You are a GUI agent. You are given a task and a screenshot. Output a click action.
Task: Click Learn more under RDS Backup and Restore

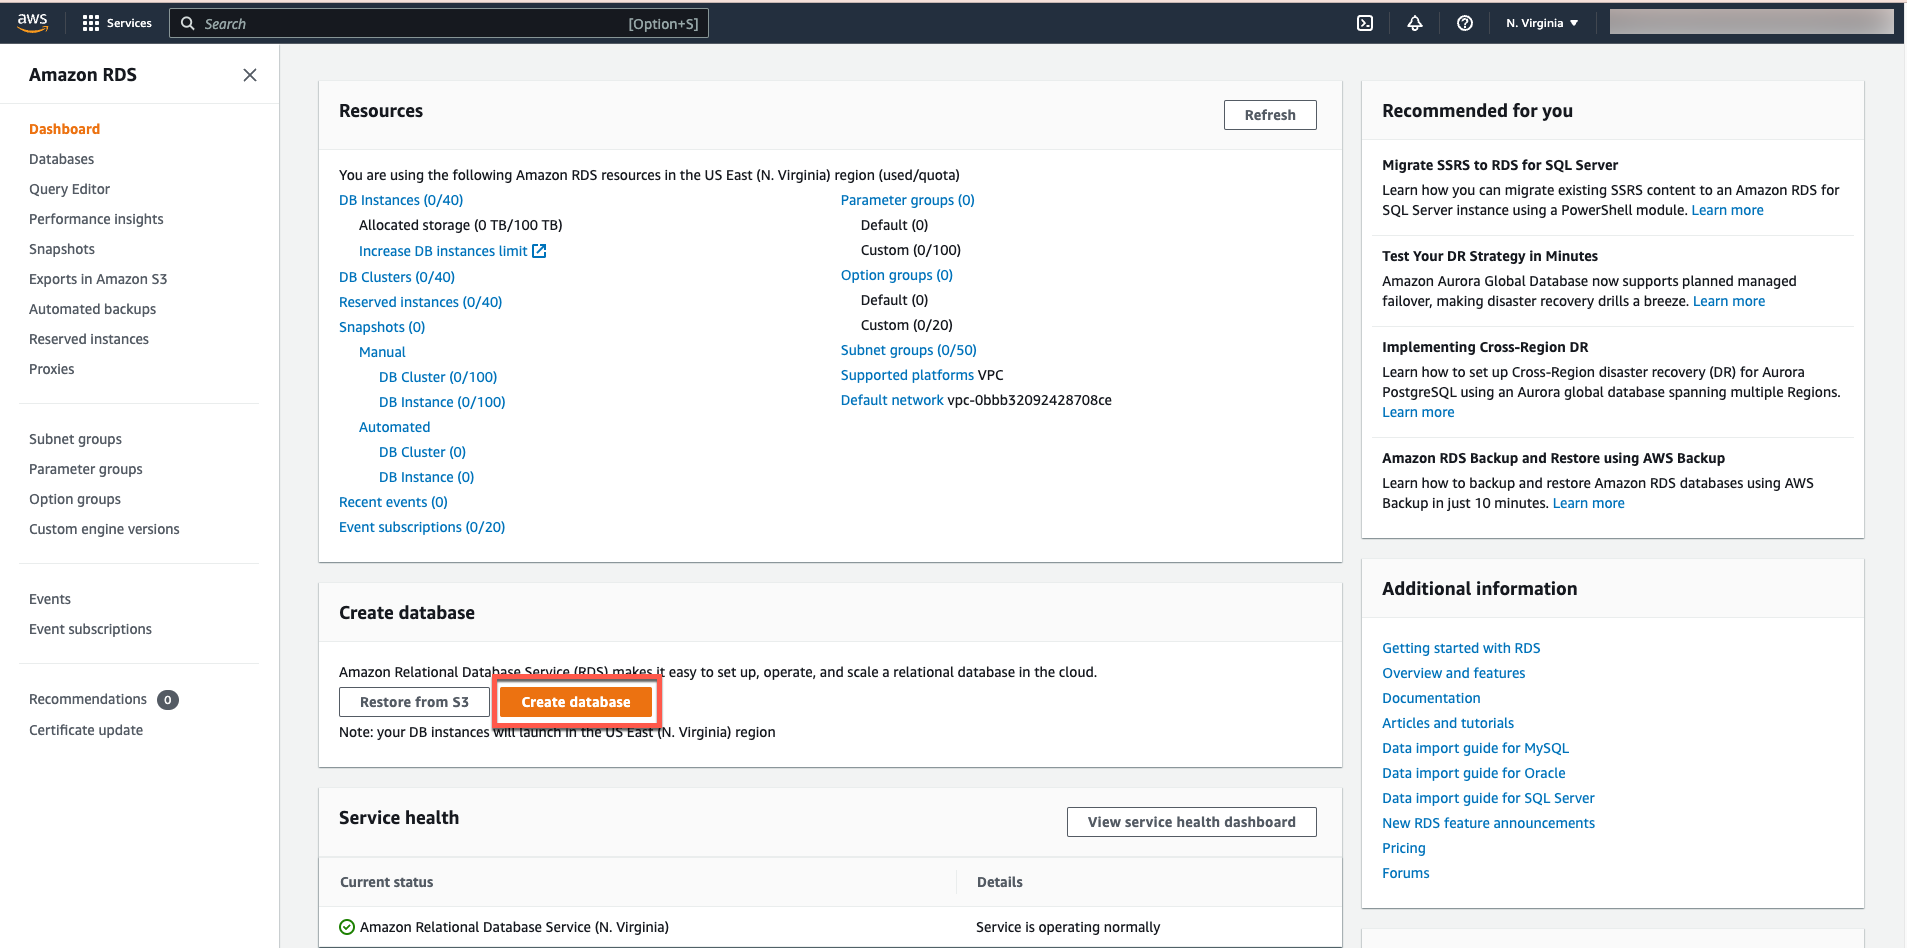(x=1588, y=503)
